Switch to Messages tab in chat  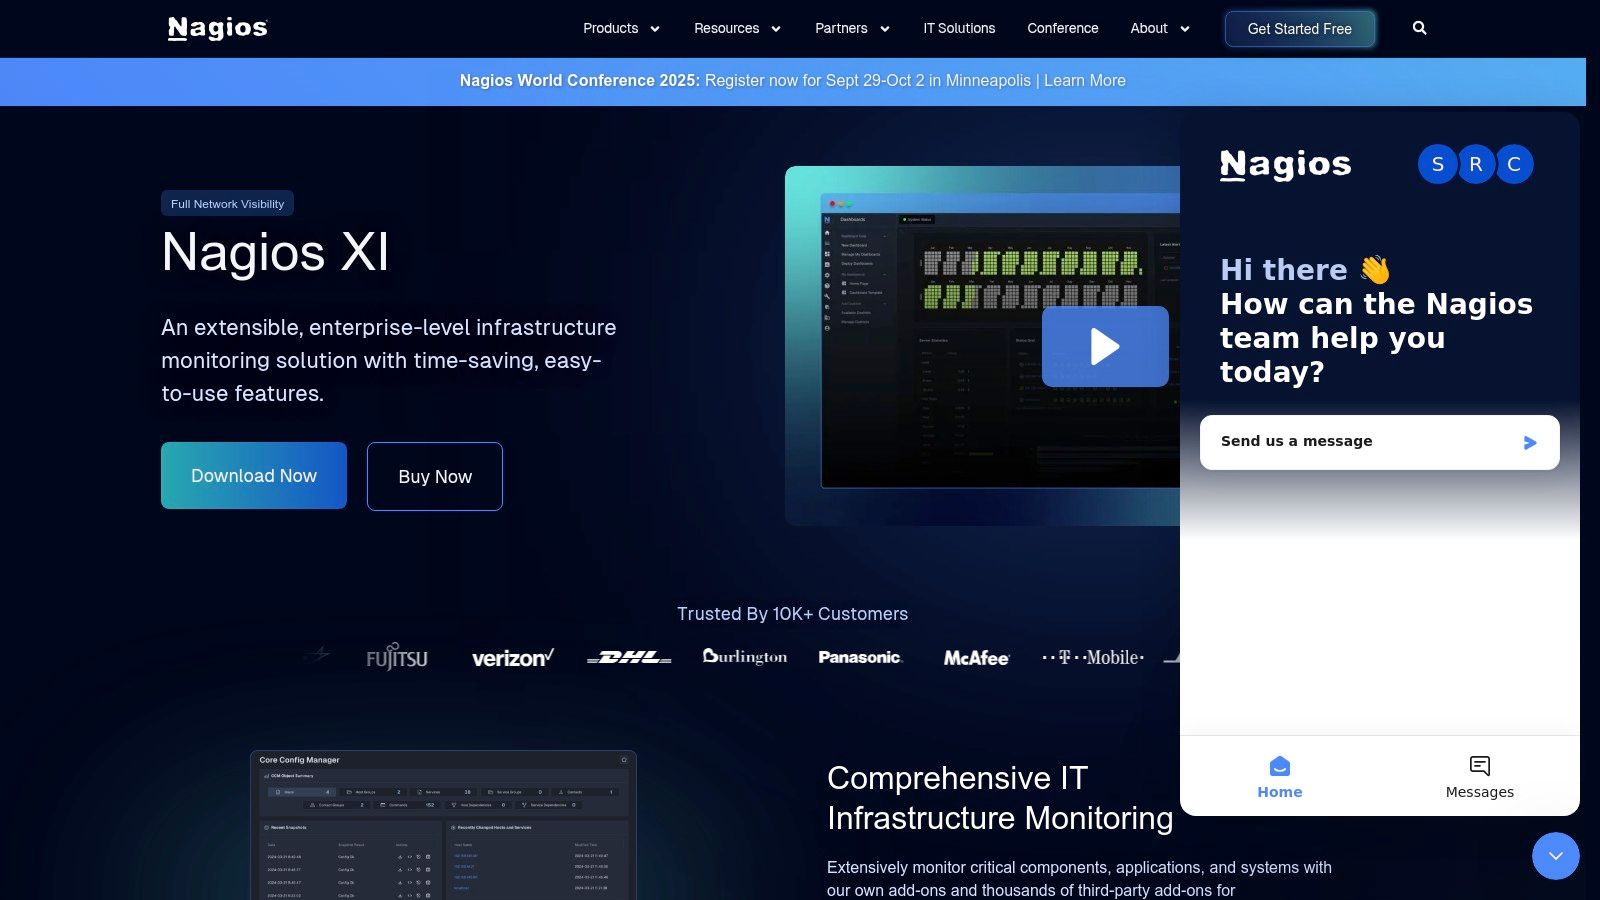click(x=1479, y=777)
